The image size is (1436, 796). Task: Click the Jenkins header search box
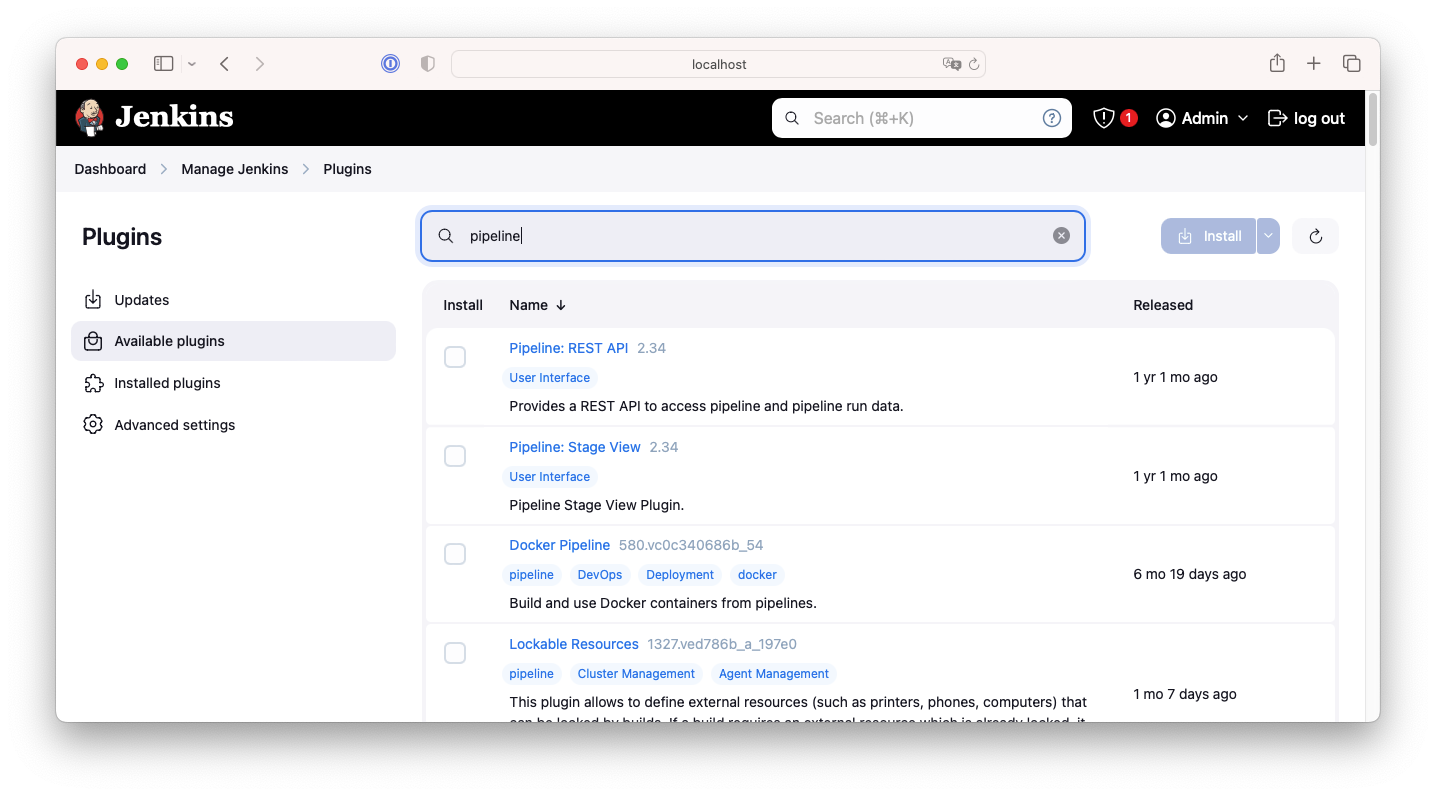click(922, 118)
